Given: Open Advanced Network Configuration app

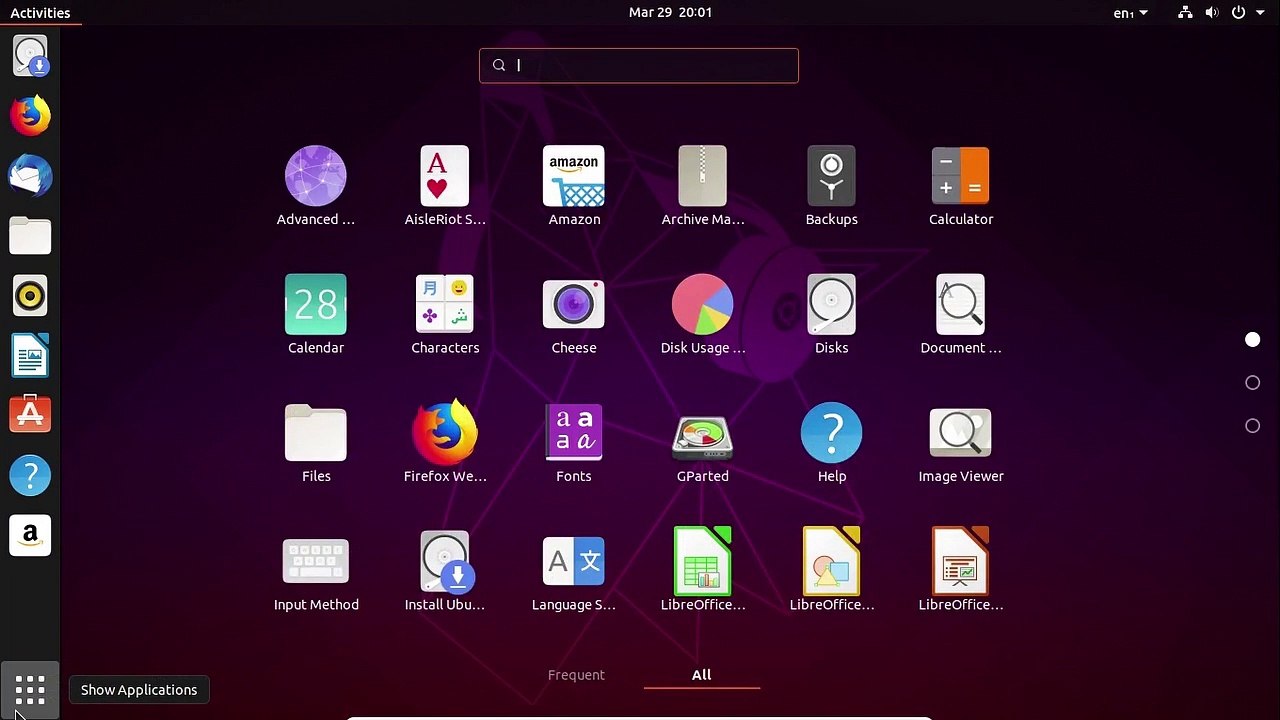Looking at the screenshot, I should [x=315, y=186].
